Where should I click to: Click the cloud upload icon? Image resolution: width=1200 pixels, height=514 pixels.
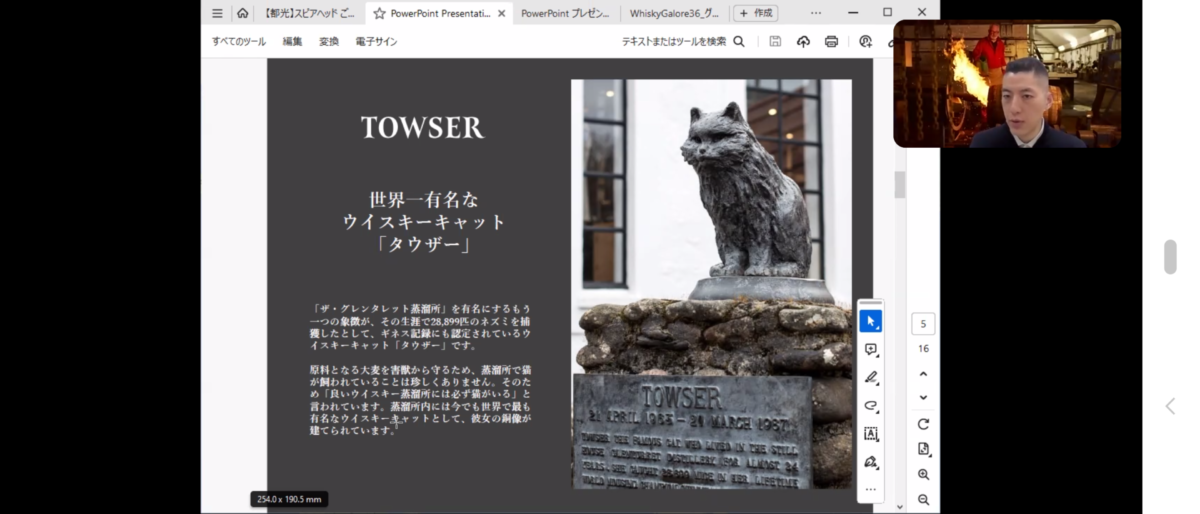(x=803, y=41)
